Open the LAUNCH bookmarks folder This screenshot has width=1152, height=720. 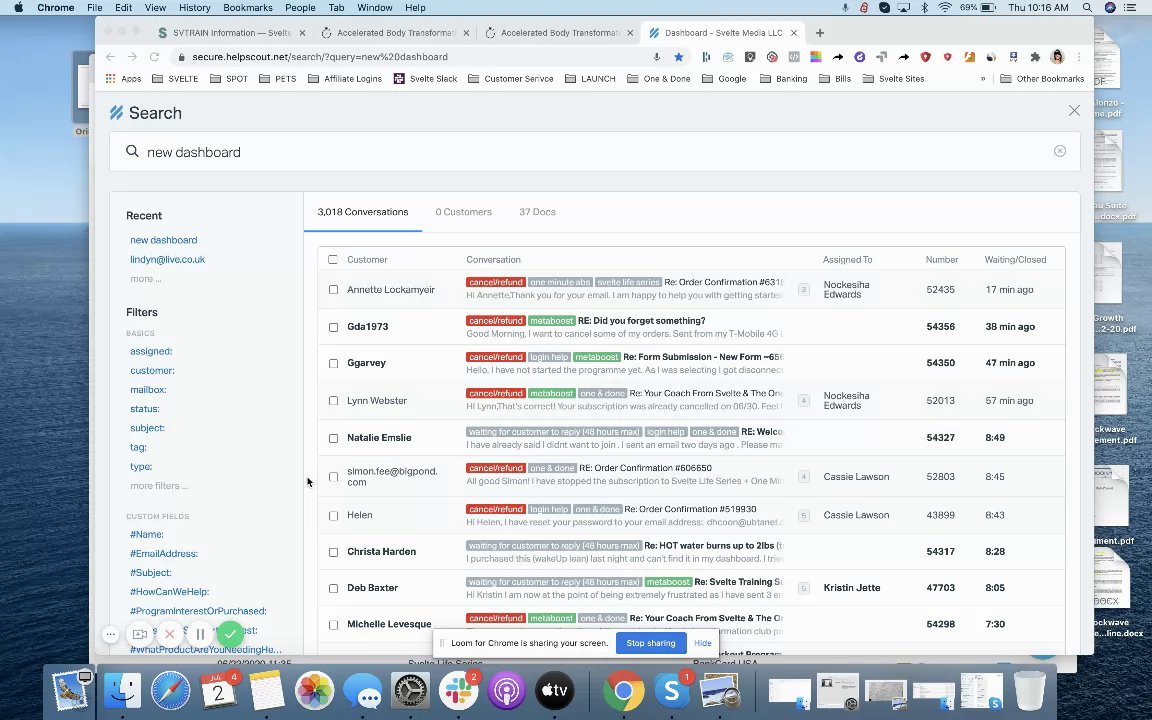tap(590, 79)
